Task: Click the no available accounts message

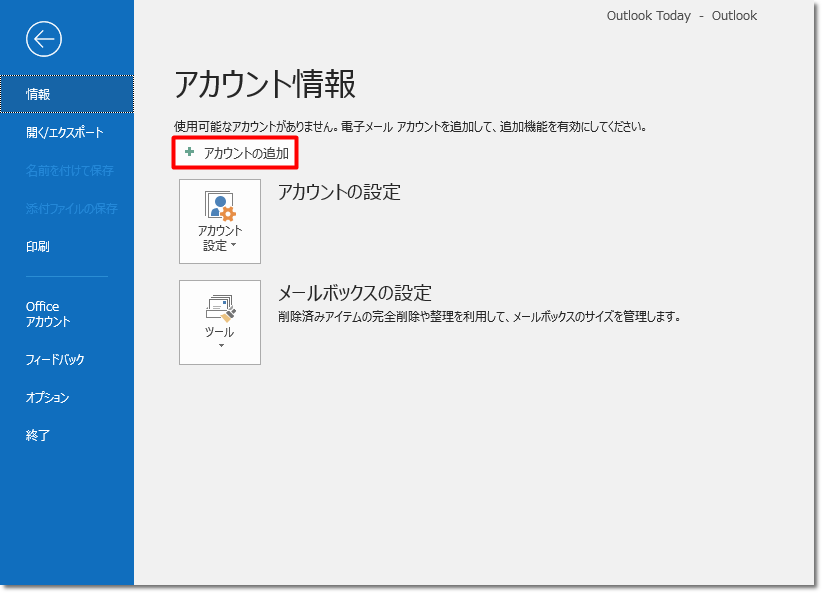Action: pos(410,127)
